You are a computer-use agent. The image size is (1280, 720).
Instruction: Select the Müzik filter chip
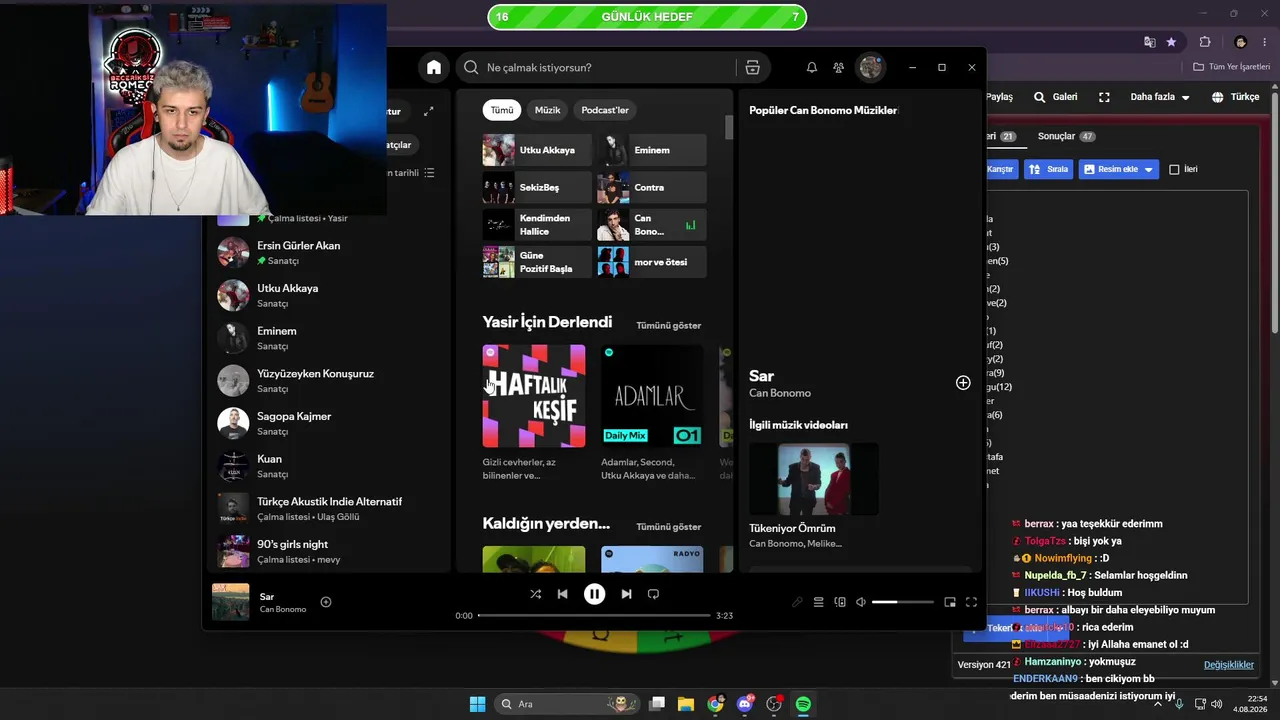point(548,110)
